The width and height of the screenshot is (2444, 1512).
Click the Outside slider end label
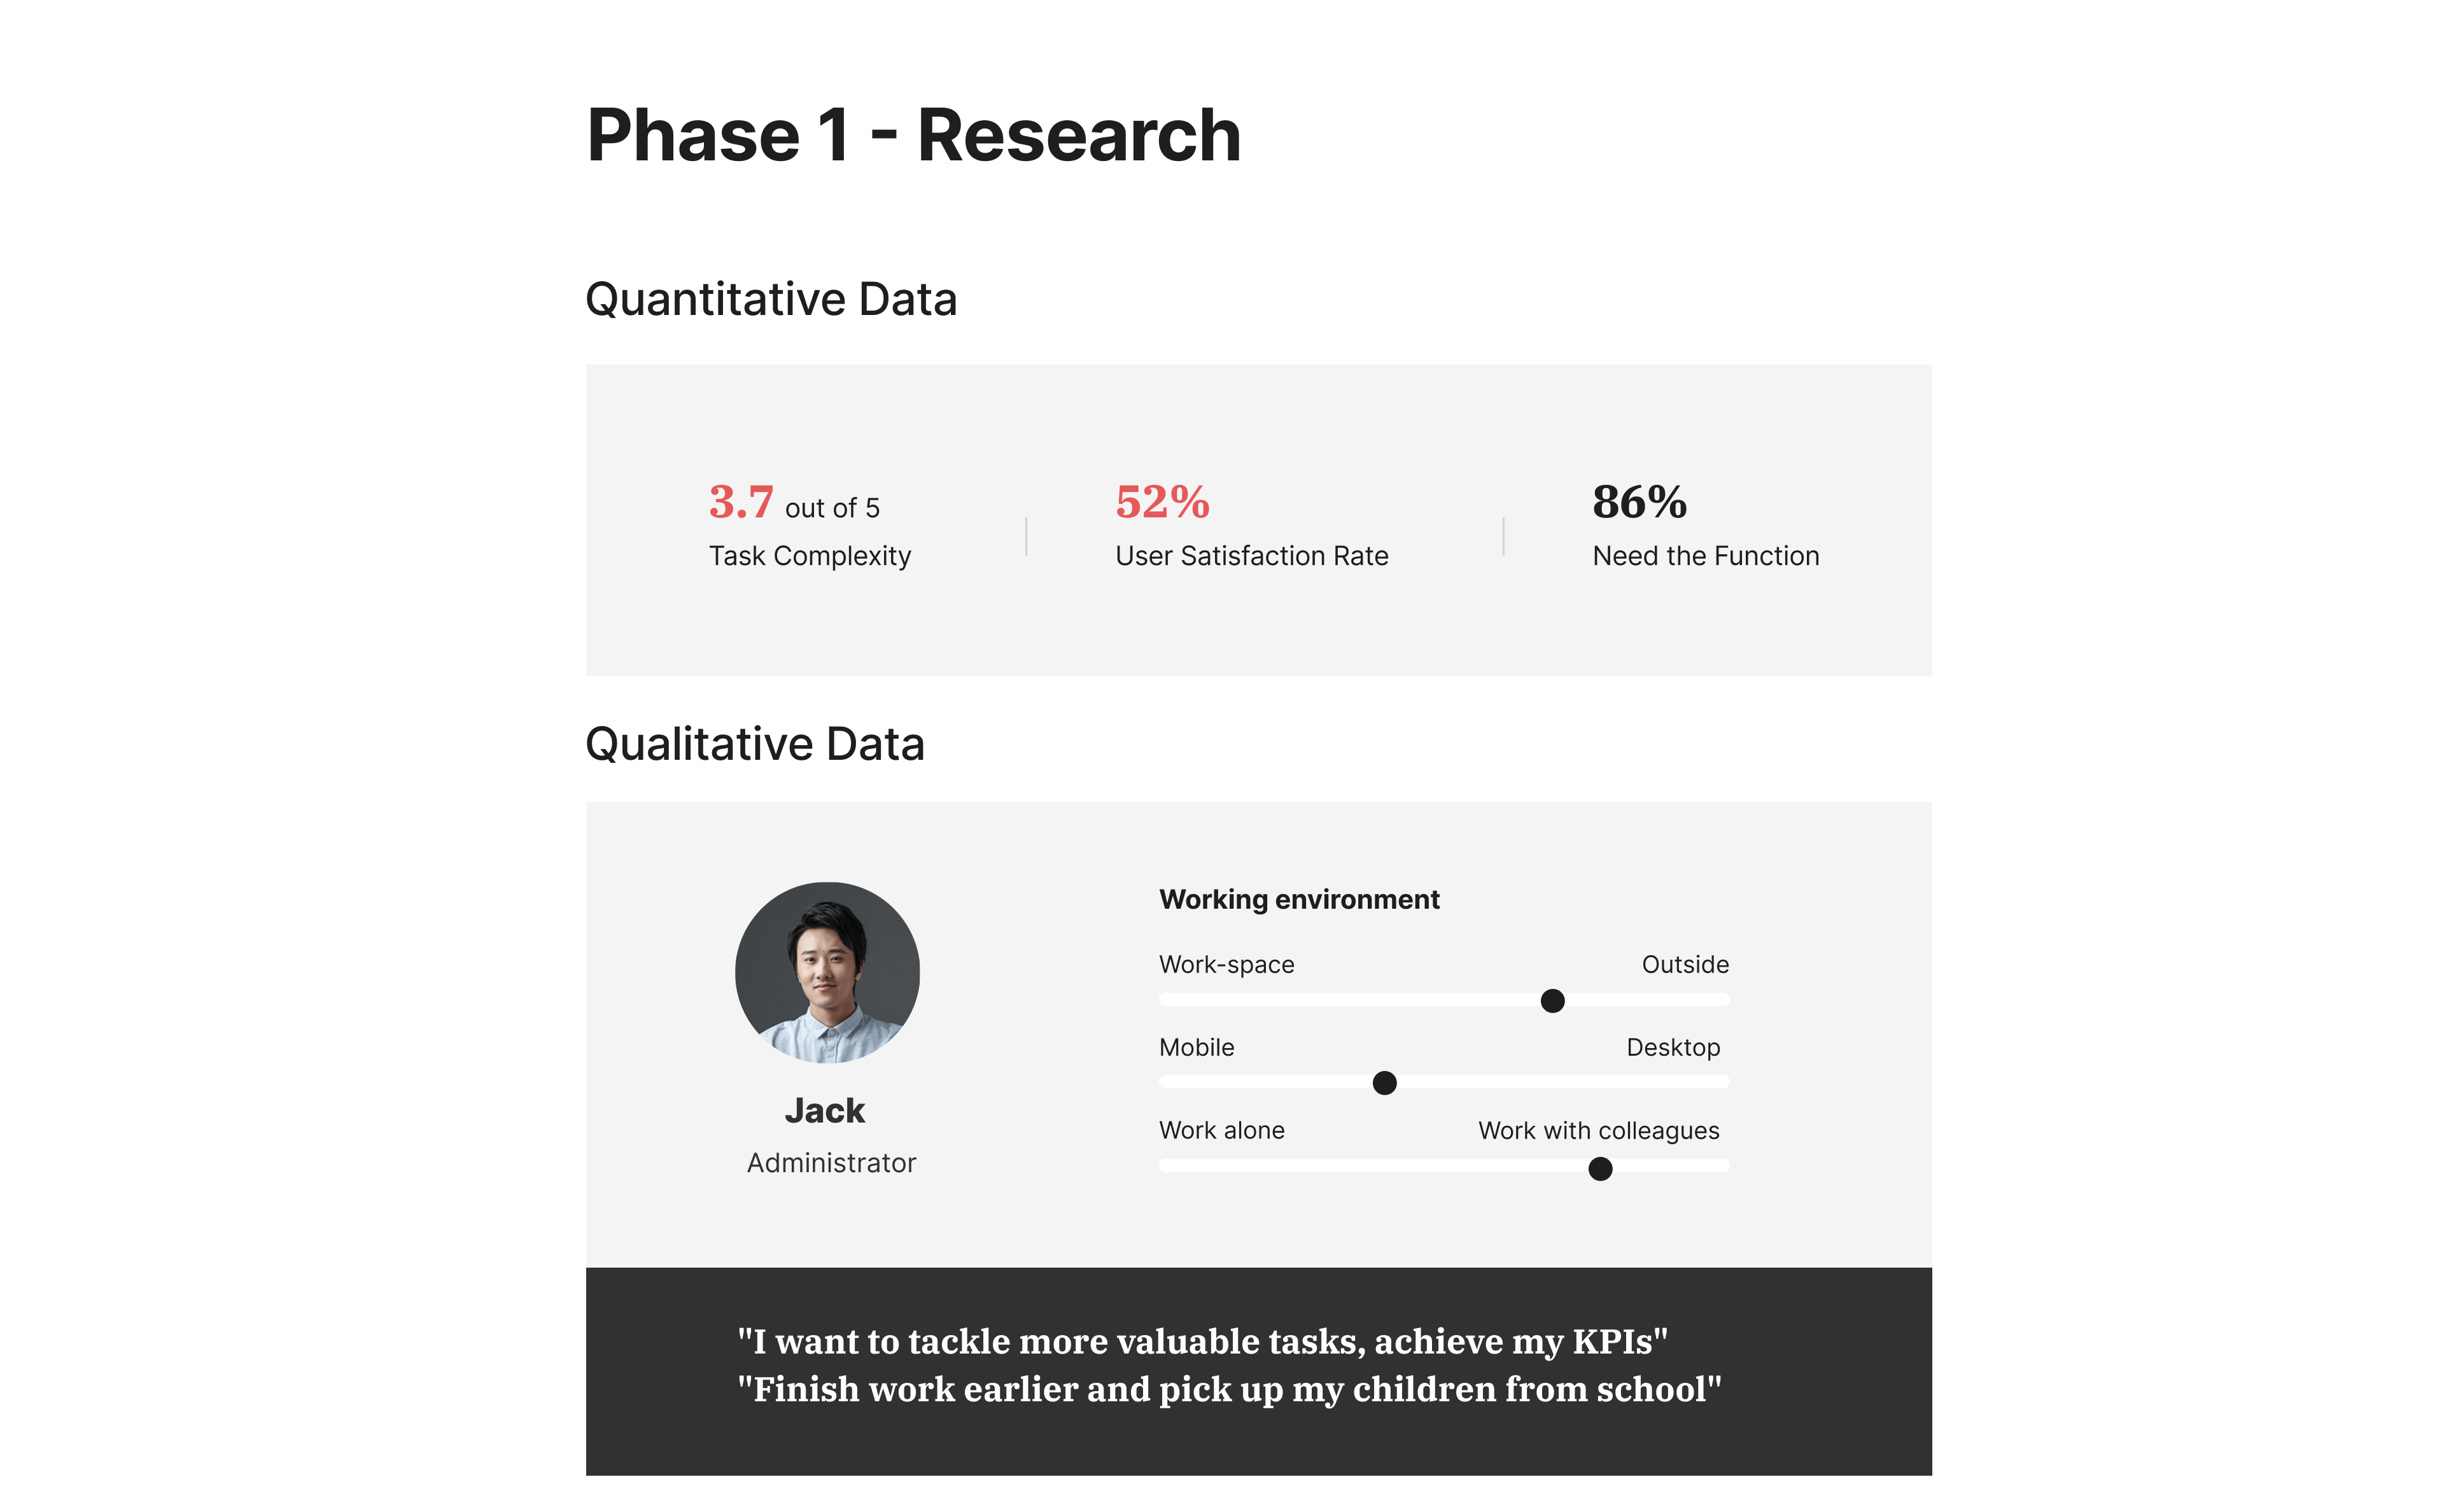click(1685, 965)
